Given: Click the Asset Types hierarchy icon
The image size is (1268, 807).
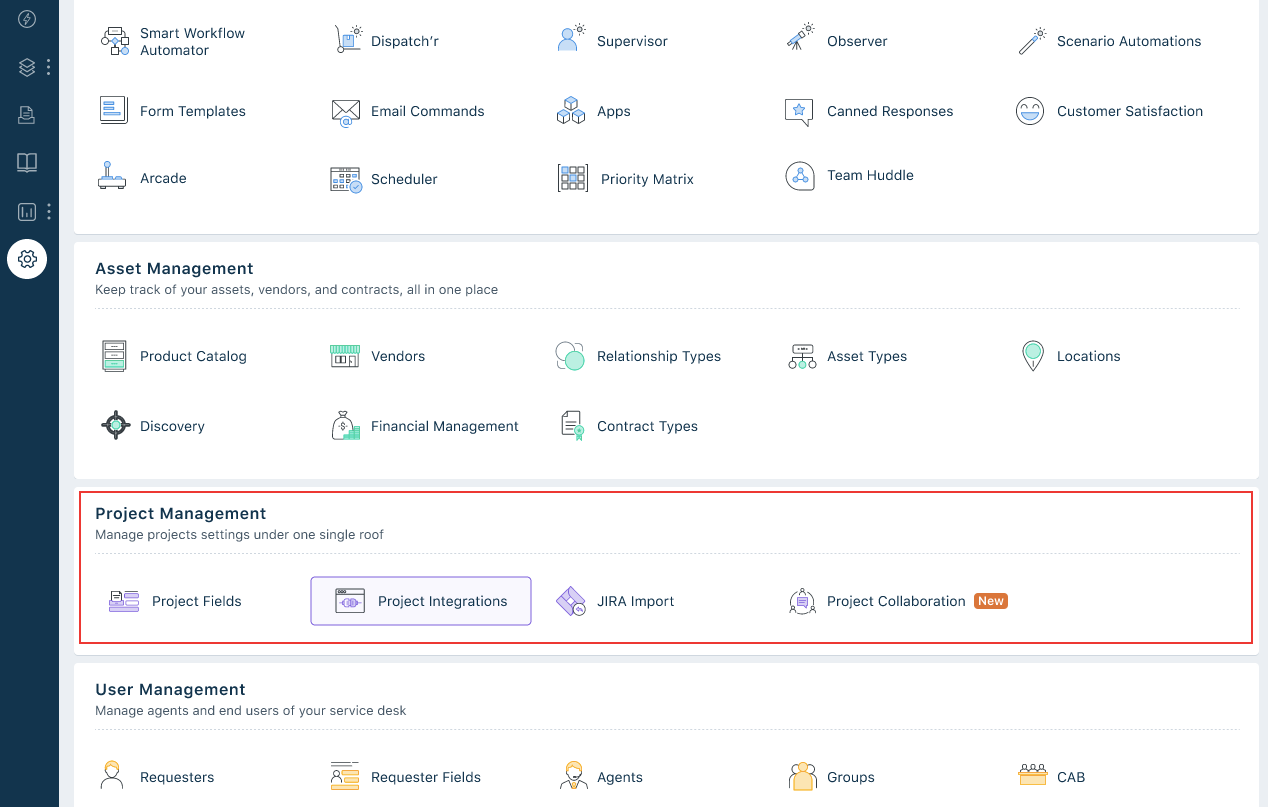Looking at the screenshot, I should click(802, 357).
